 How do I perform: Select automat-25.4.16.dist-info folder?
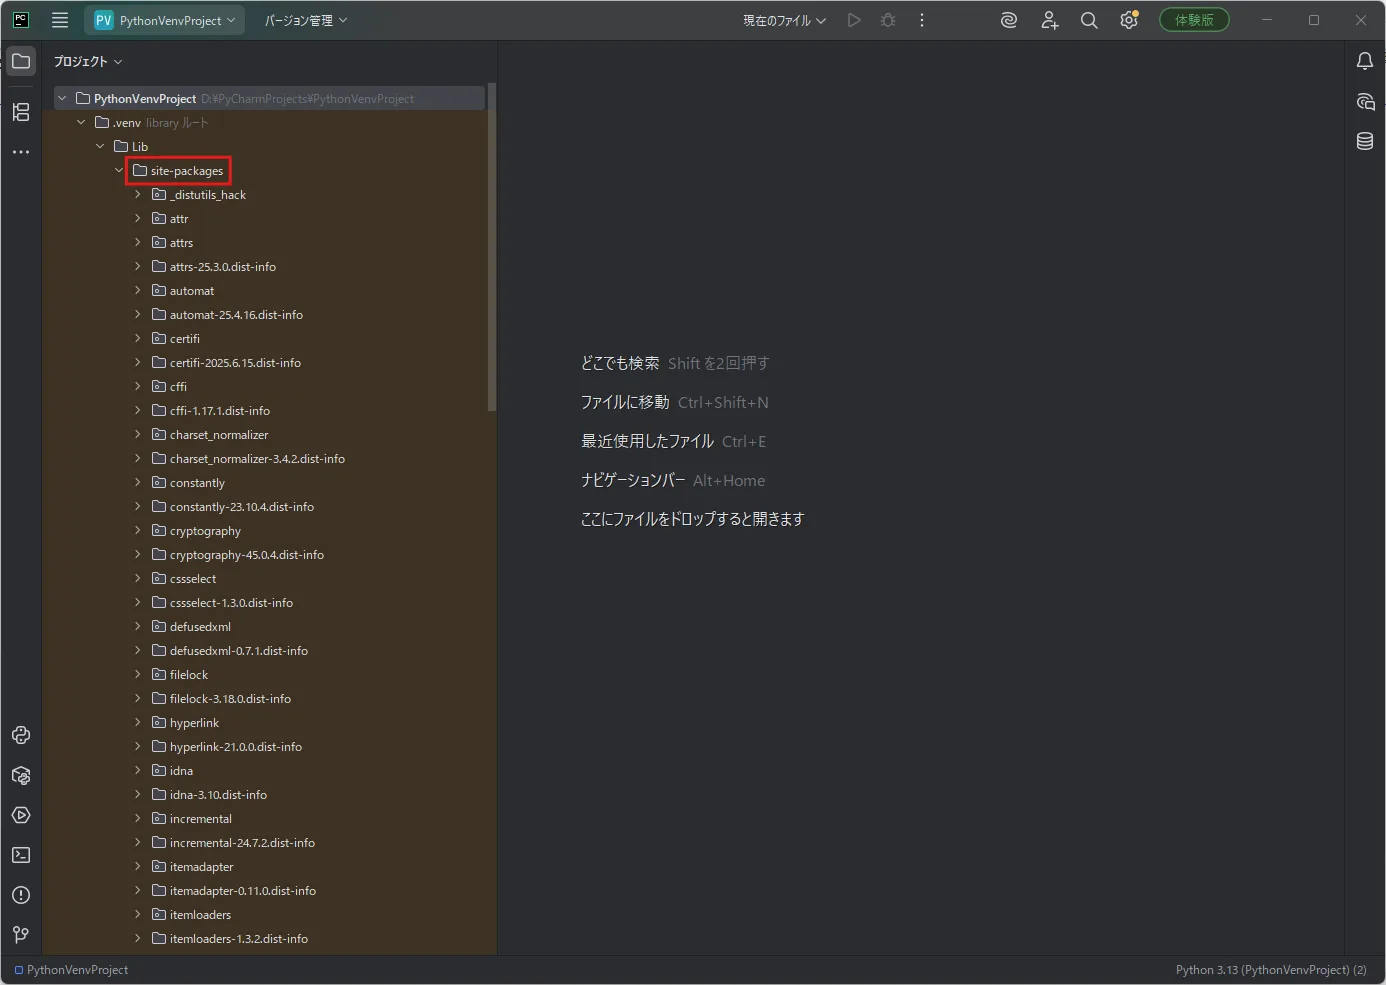coord(227,314)
